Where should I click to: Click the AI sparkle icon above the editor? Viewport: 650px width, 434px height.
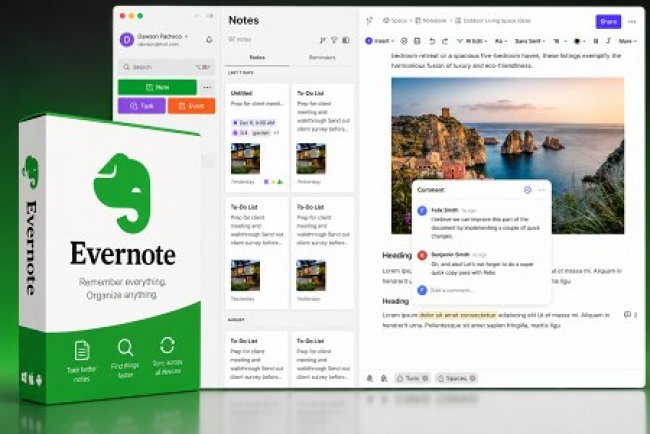tap(369, 20)
